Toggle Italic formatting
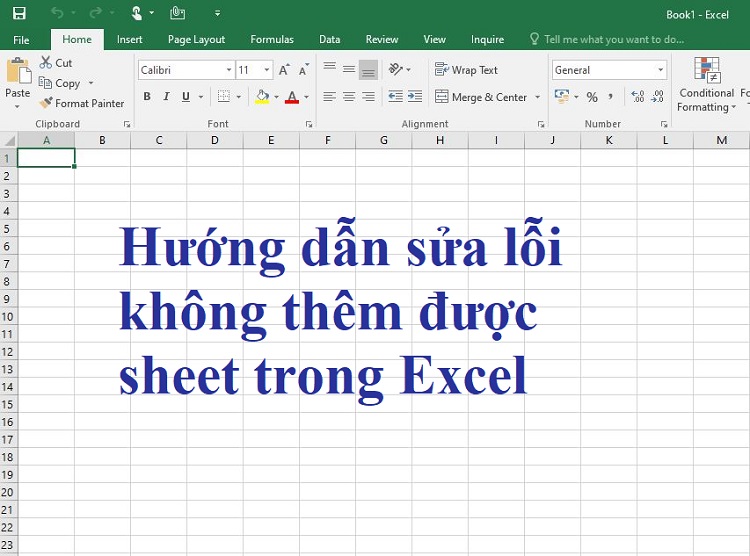 pos(166,97)
